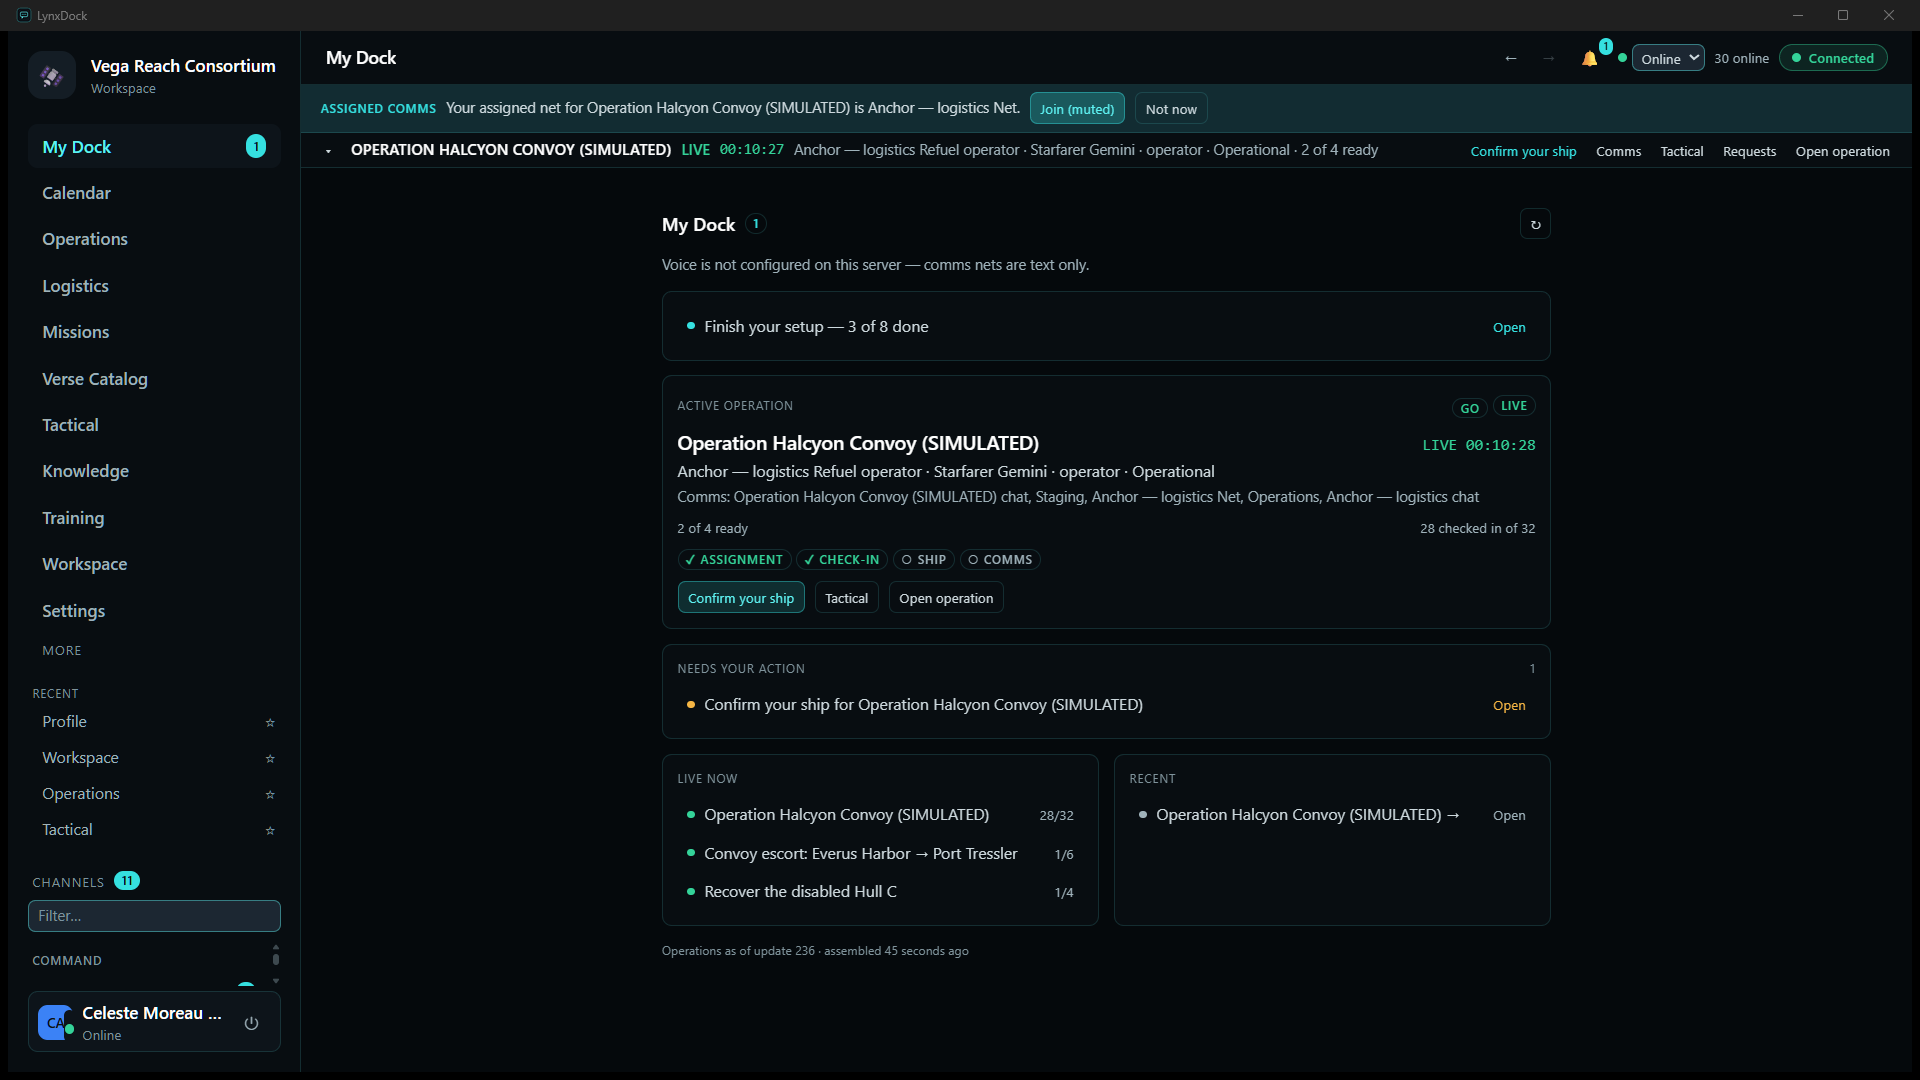Open Settings in the sidebar
Viewport: 1920px width, 1080px height.
154,611
